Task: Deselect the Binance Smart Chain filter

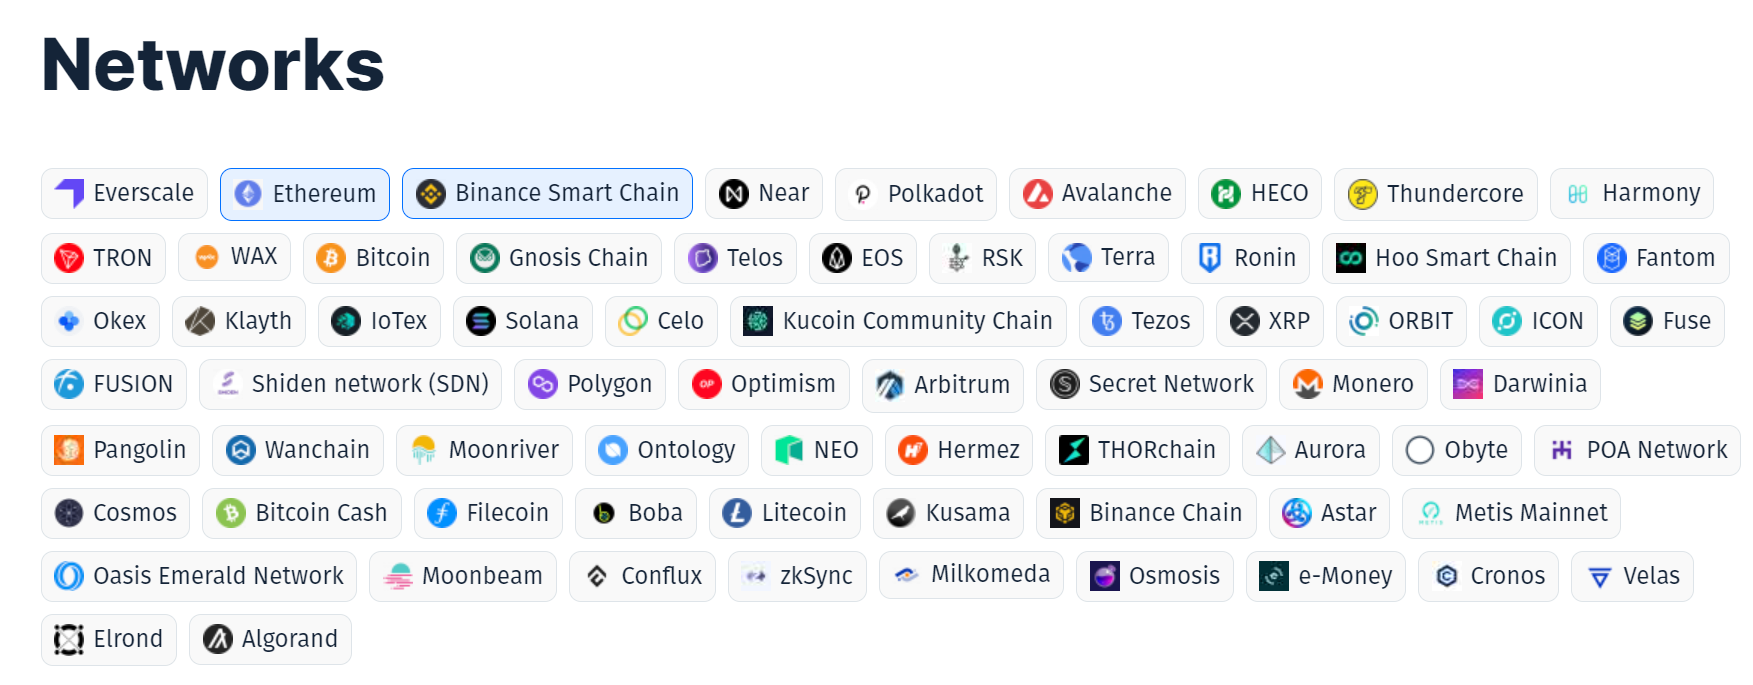Action: [x=547, y=193]
